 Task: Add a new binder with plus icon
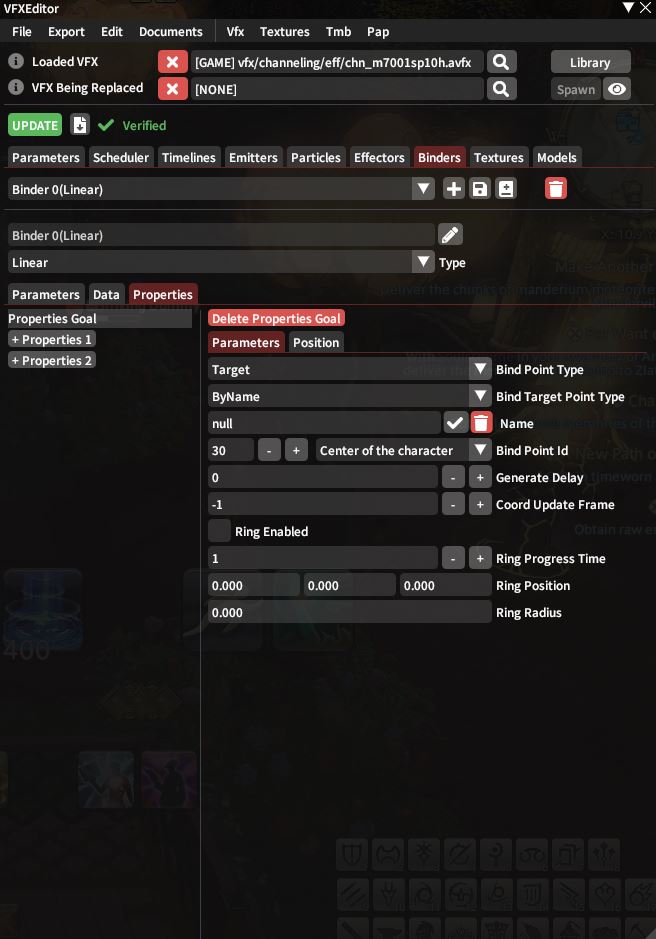454,189
